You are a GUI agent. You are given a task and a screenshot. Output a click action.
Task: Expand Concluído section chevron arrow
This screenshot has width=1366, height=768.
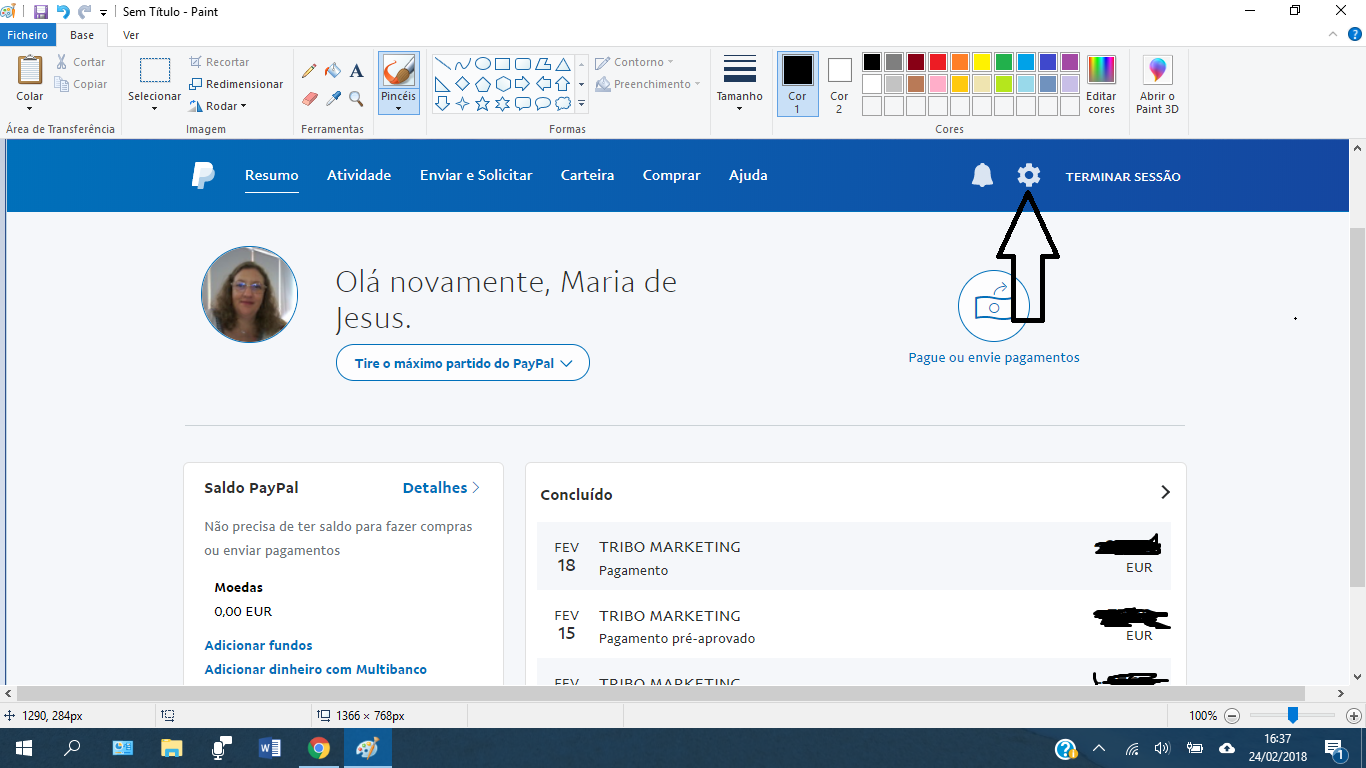pyautogui.click(x=1165, y=492)
